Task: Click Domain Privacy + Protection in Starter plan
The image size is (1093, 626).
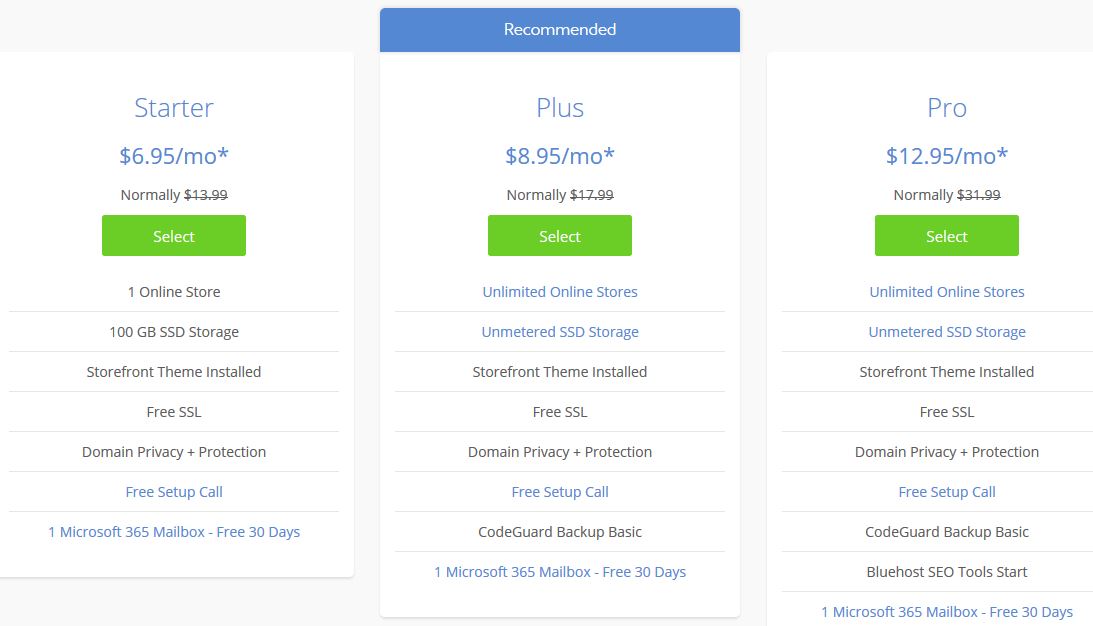Action: 174,452
